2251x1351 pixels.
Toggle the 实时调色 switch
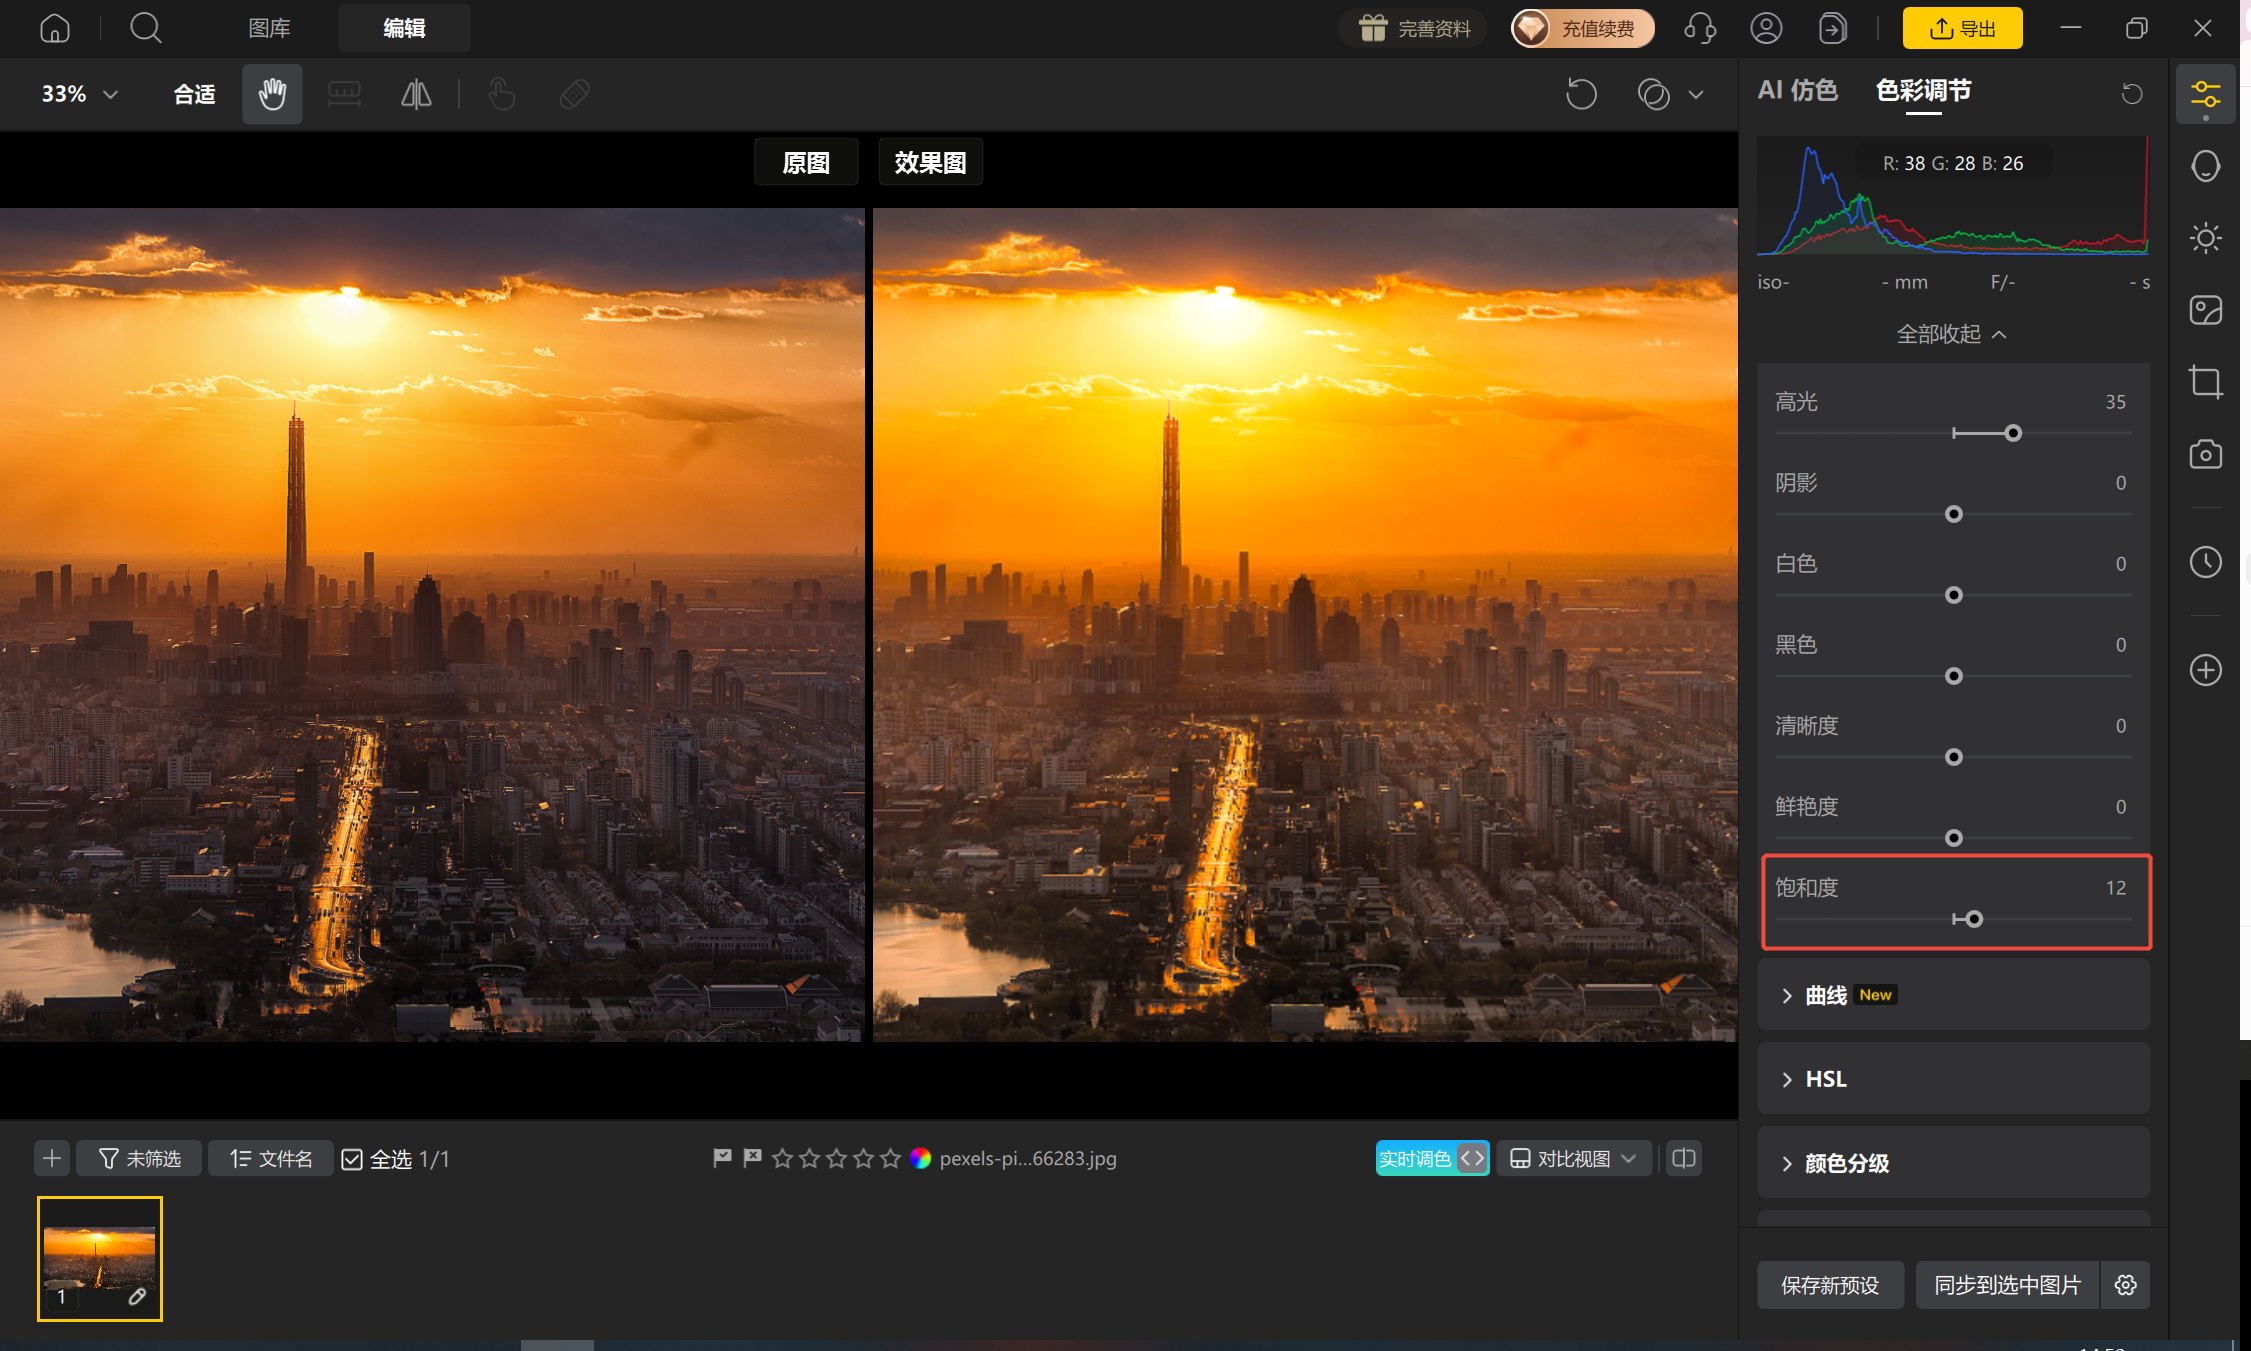point(1432,1158)
